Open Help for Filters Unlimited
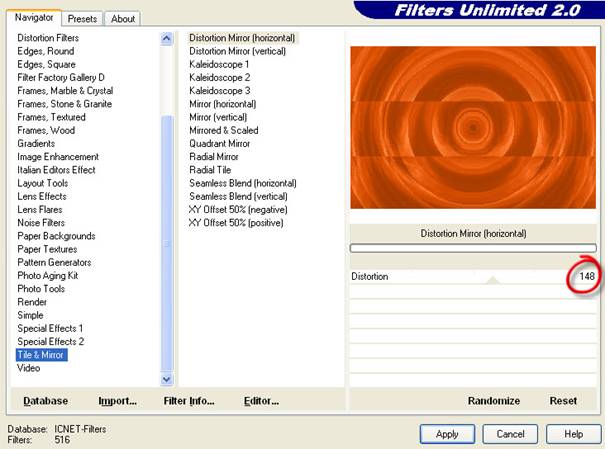Image resolution: width=605 pixels, height=449 pixels. coord(573,434)
